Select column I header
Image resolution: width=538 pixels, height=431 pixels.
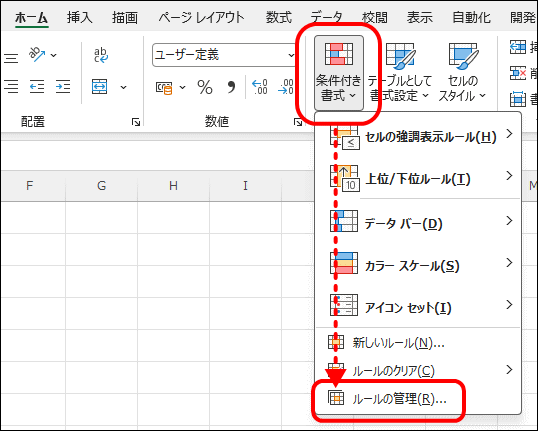click(x=245, y=186)
